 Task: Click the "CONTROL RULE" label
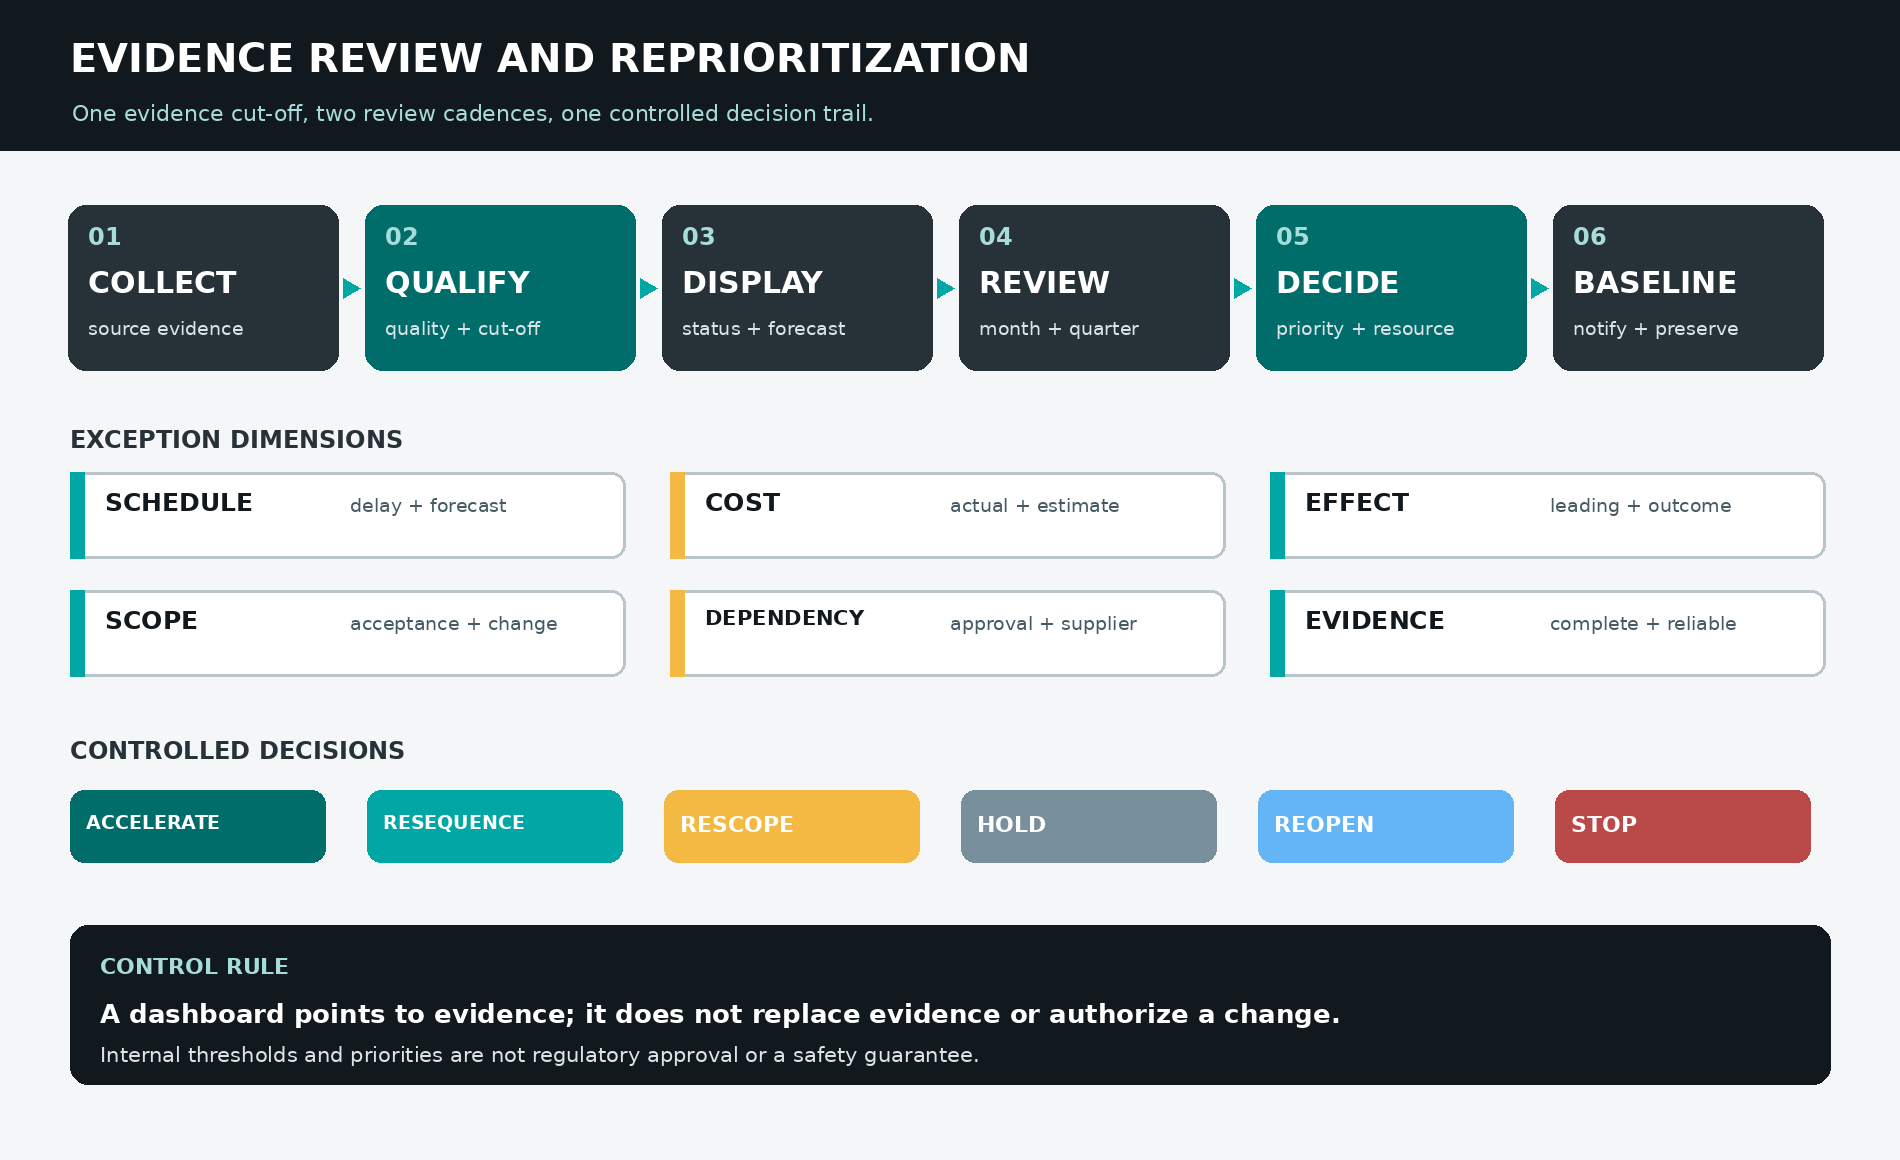pyautogui.click(x=194, y=967)
